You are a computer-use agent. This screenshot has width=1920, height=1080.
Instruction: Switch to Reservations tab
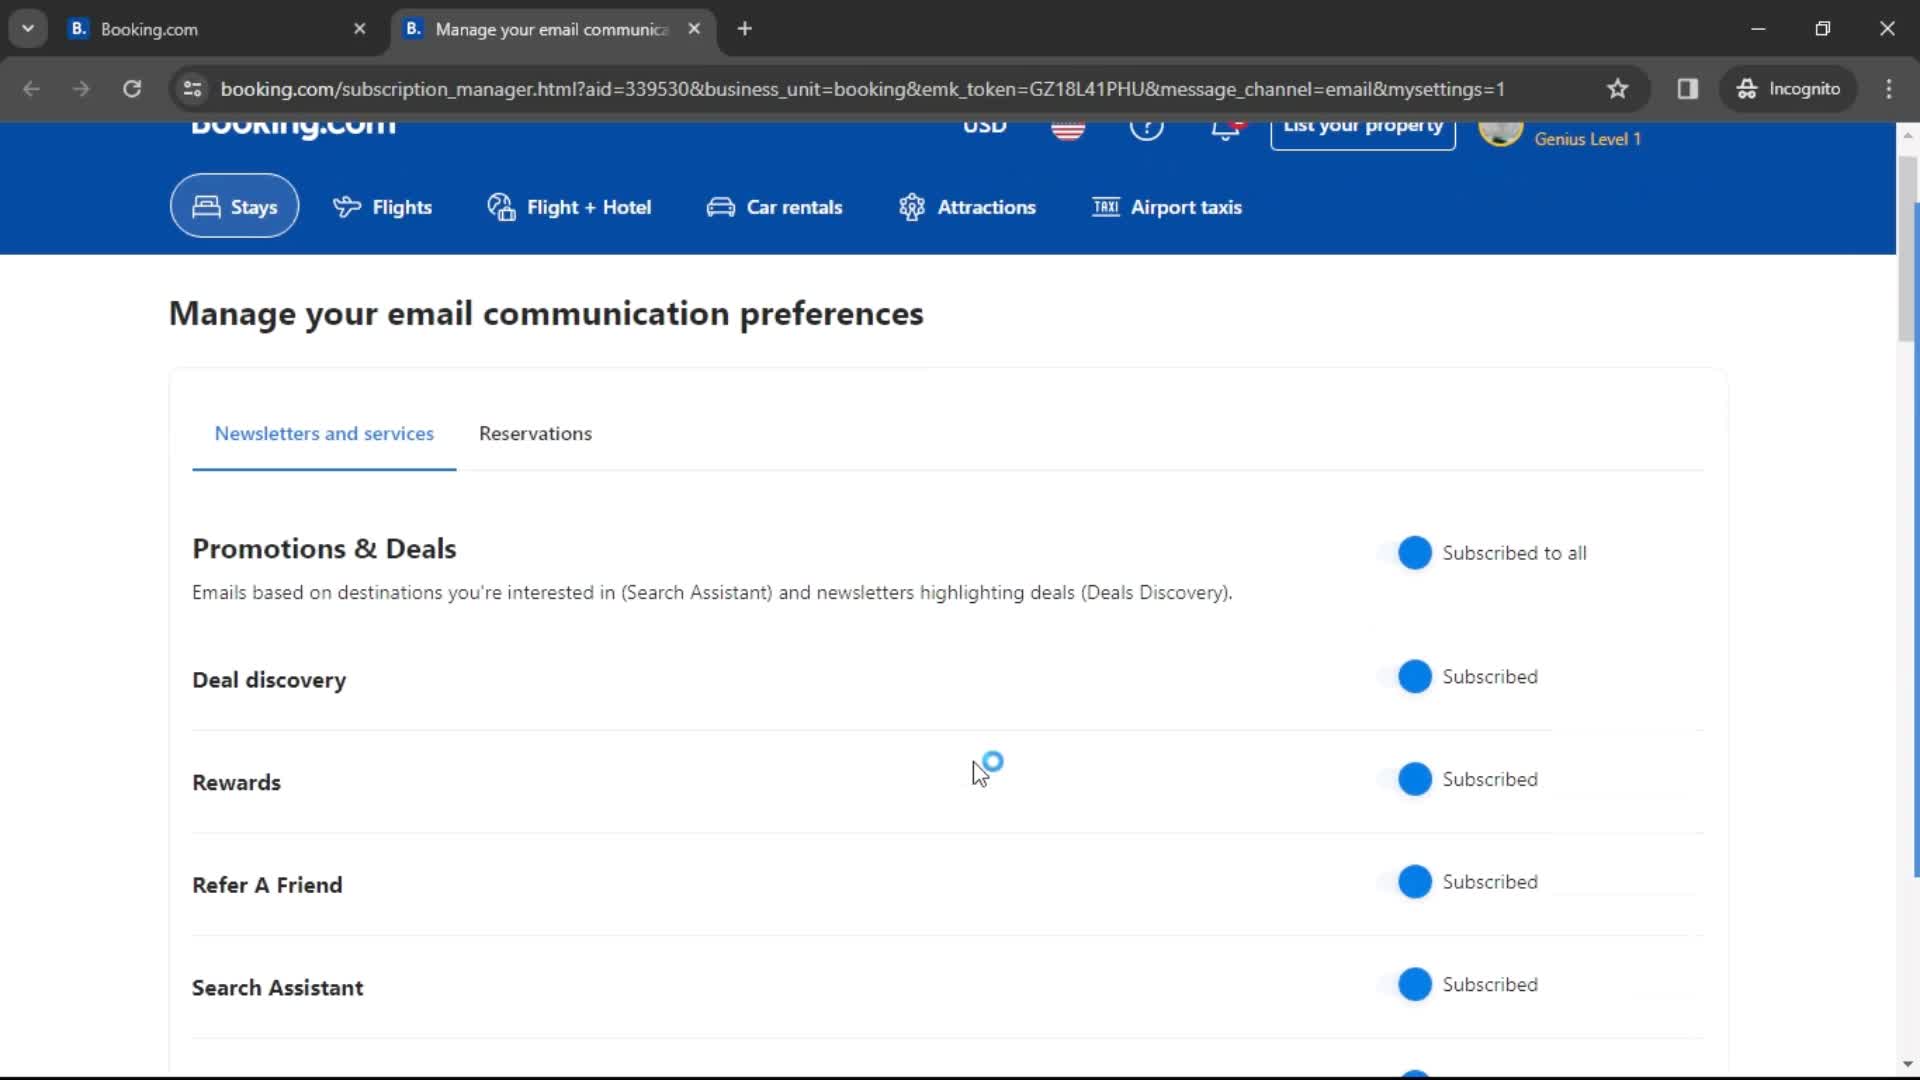[535, 433]
